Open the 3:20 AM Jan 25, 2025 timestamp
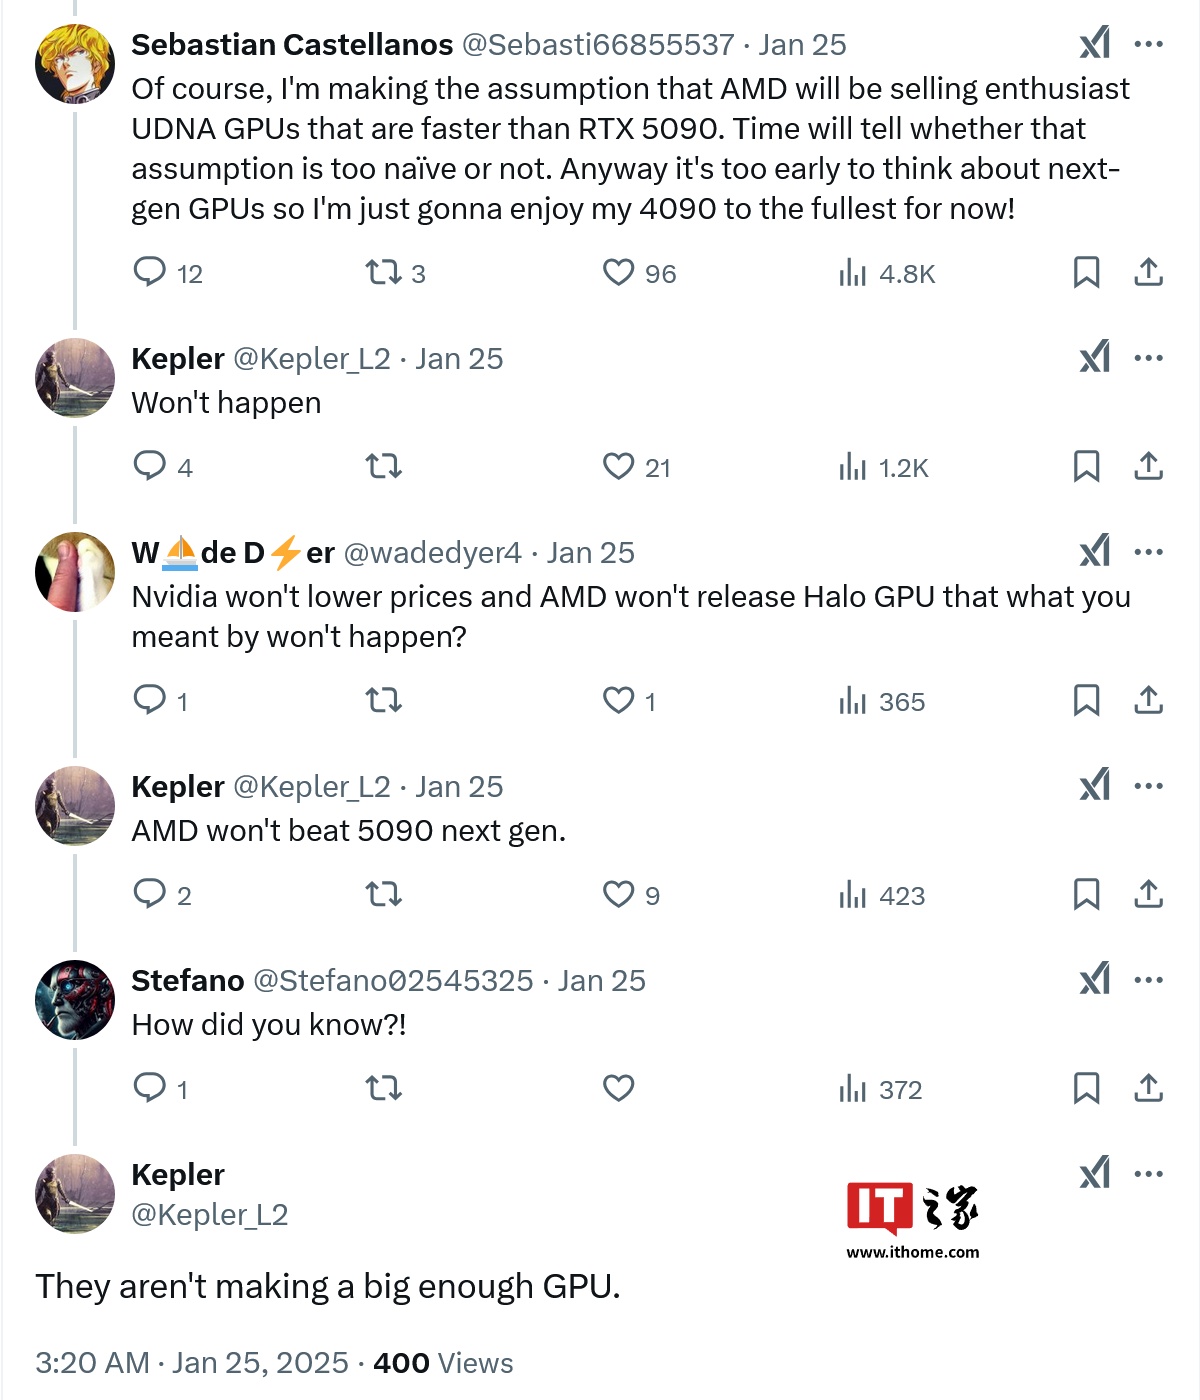Screen dimensions: 1200x1400 191,1363
